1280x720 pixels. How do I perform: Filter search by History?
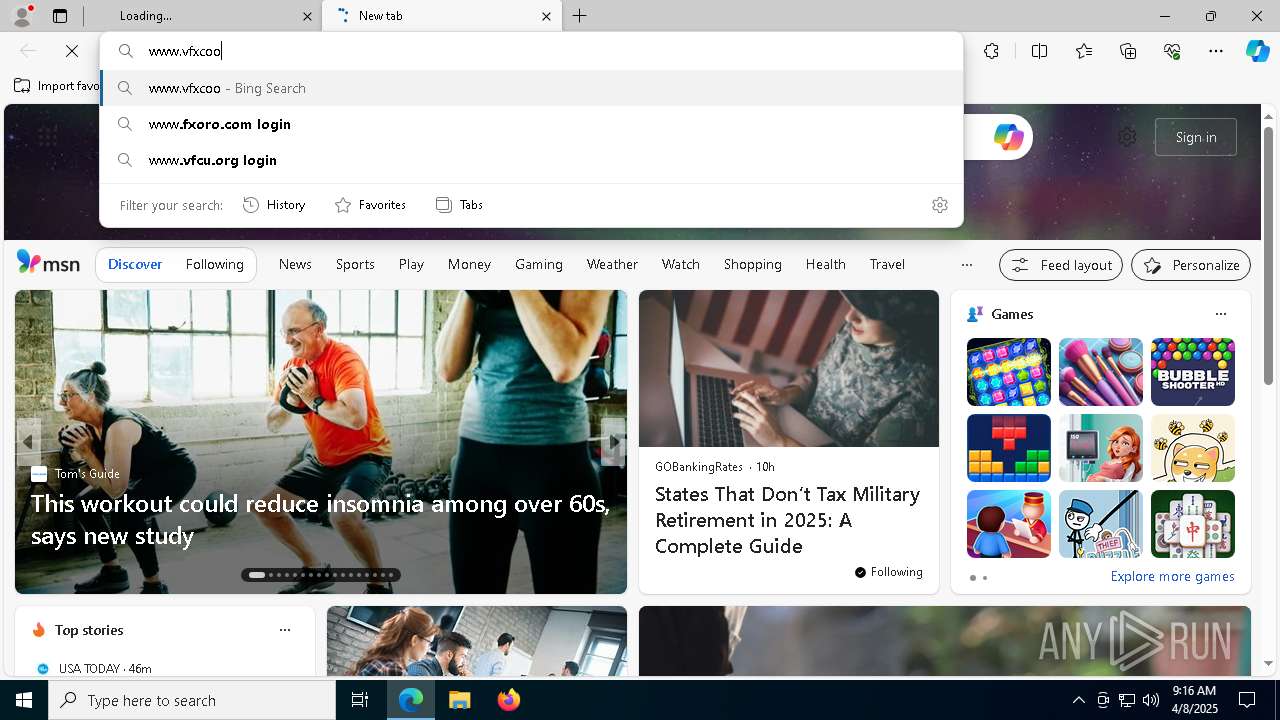pyautogui.click(x=275, y=205)
